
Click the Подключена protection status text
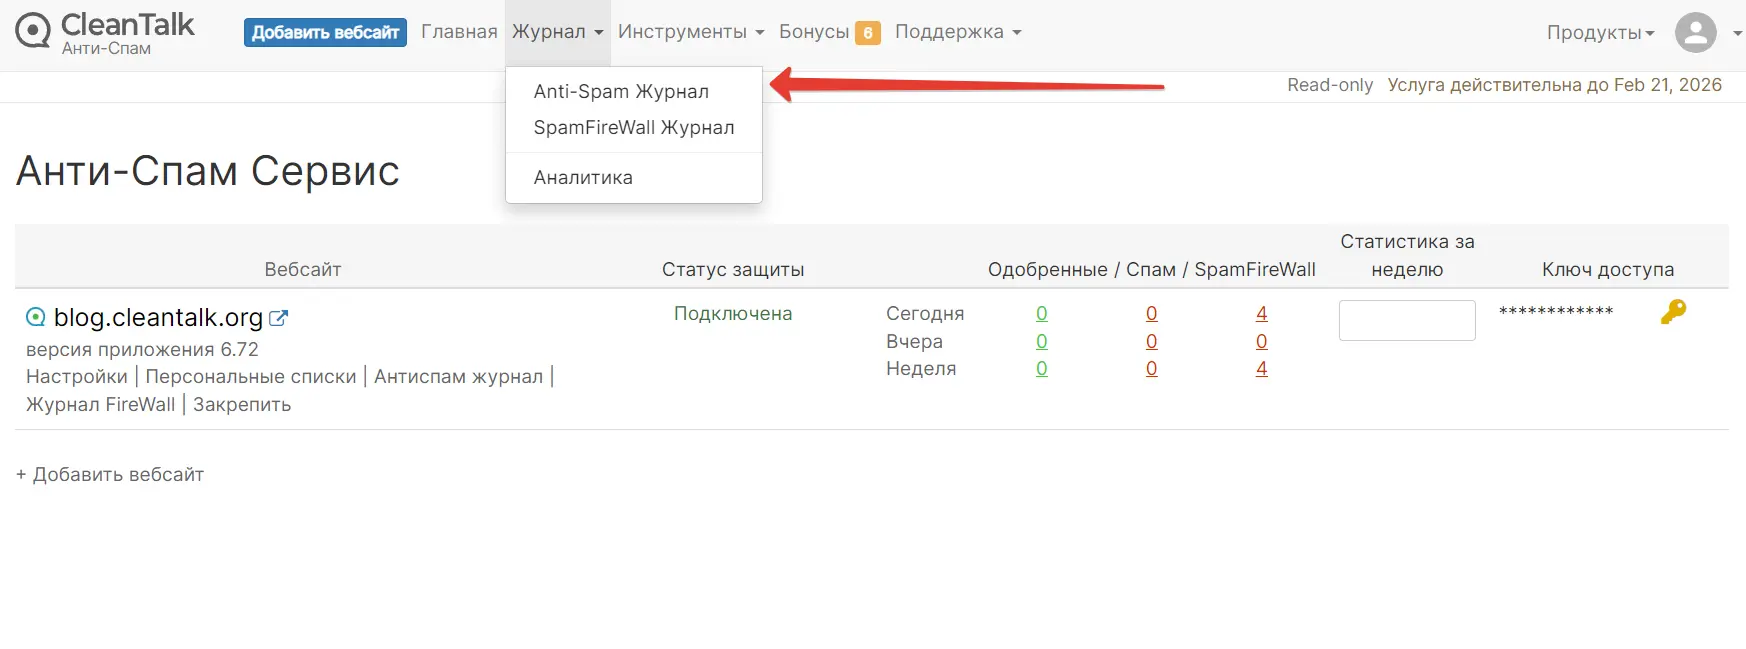point(733,313)
